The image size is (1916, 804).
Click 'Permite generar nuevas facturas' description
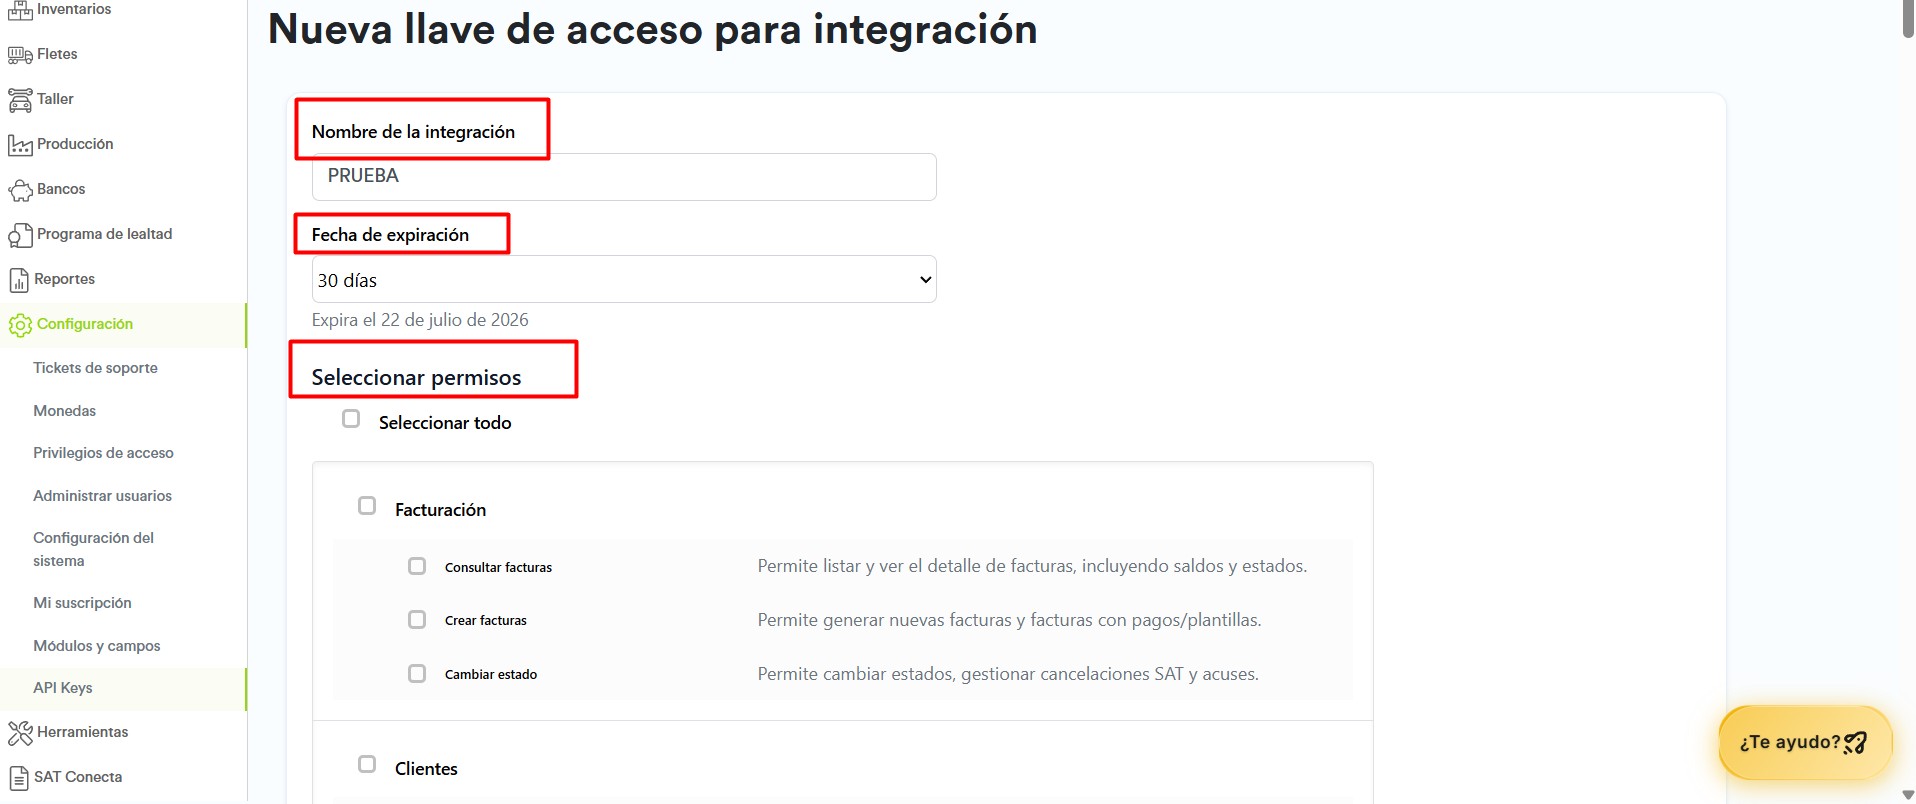click(1009, 620)
